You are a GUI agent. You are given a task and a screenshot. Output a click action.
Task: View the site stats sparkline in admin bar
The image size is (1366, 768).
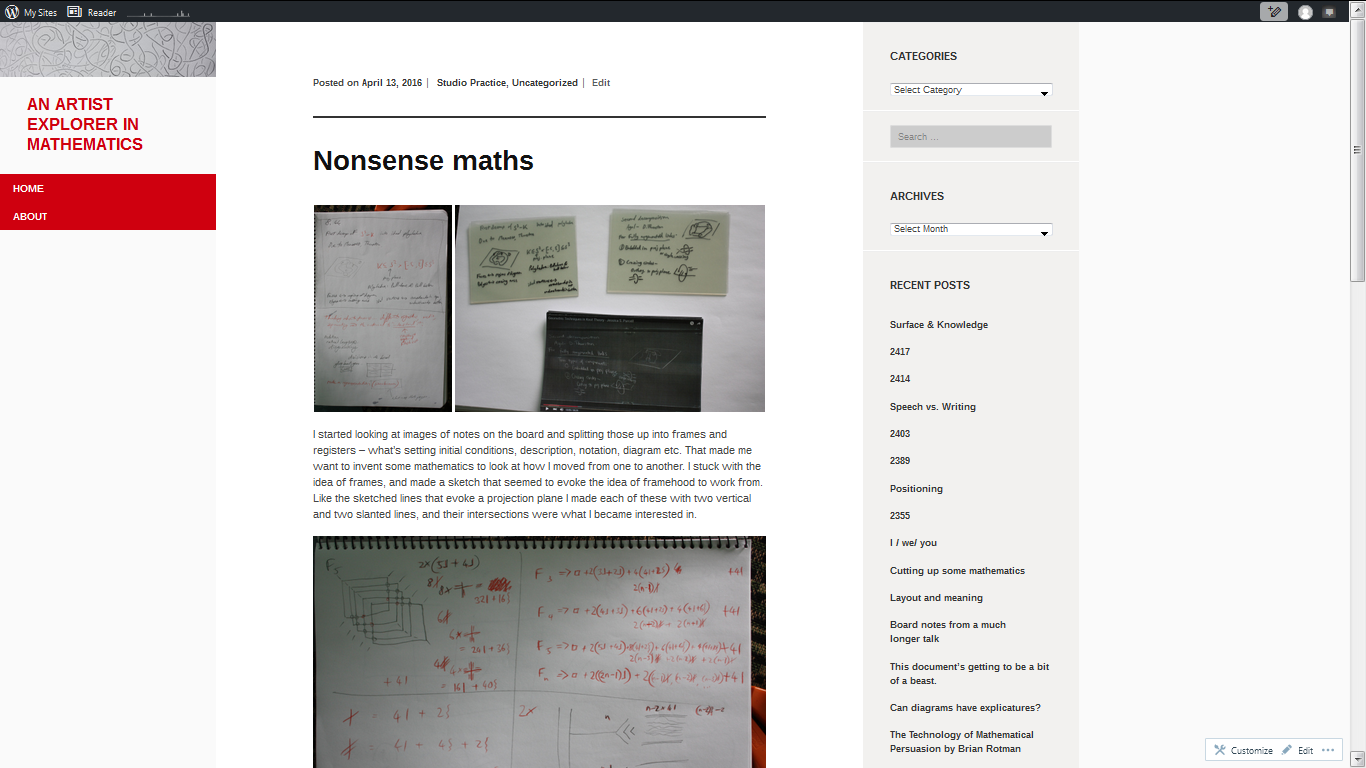158,13
